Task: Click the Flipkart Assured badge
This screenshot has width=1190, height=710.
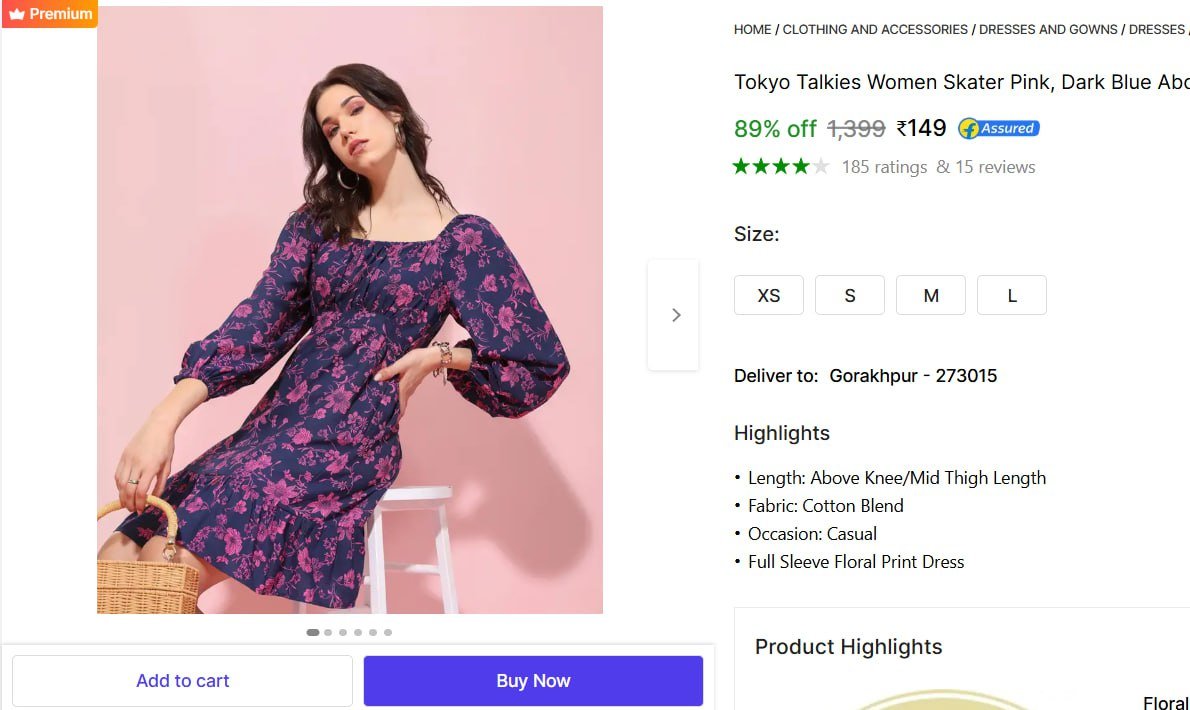Action: 998,128
